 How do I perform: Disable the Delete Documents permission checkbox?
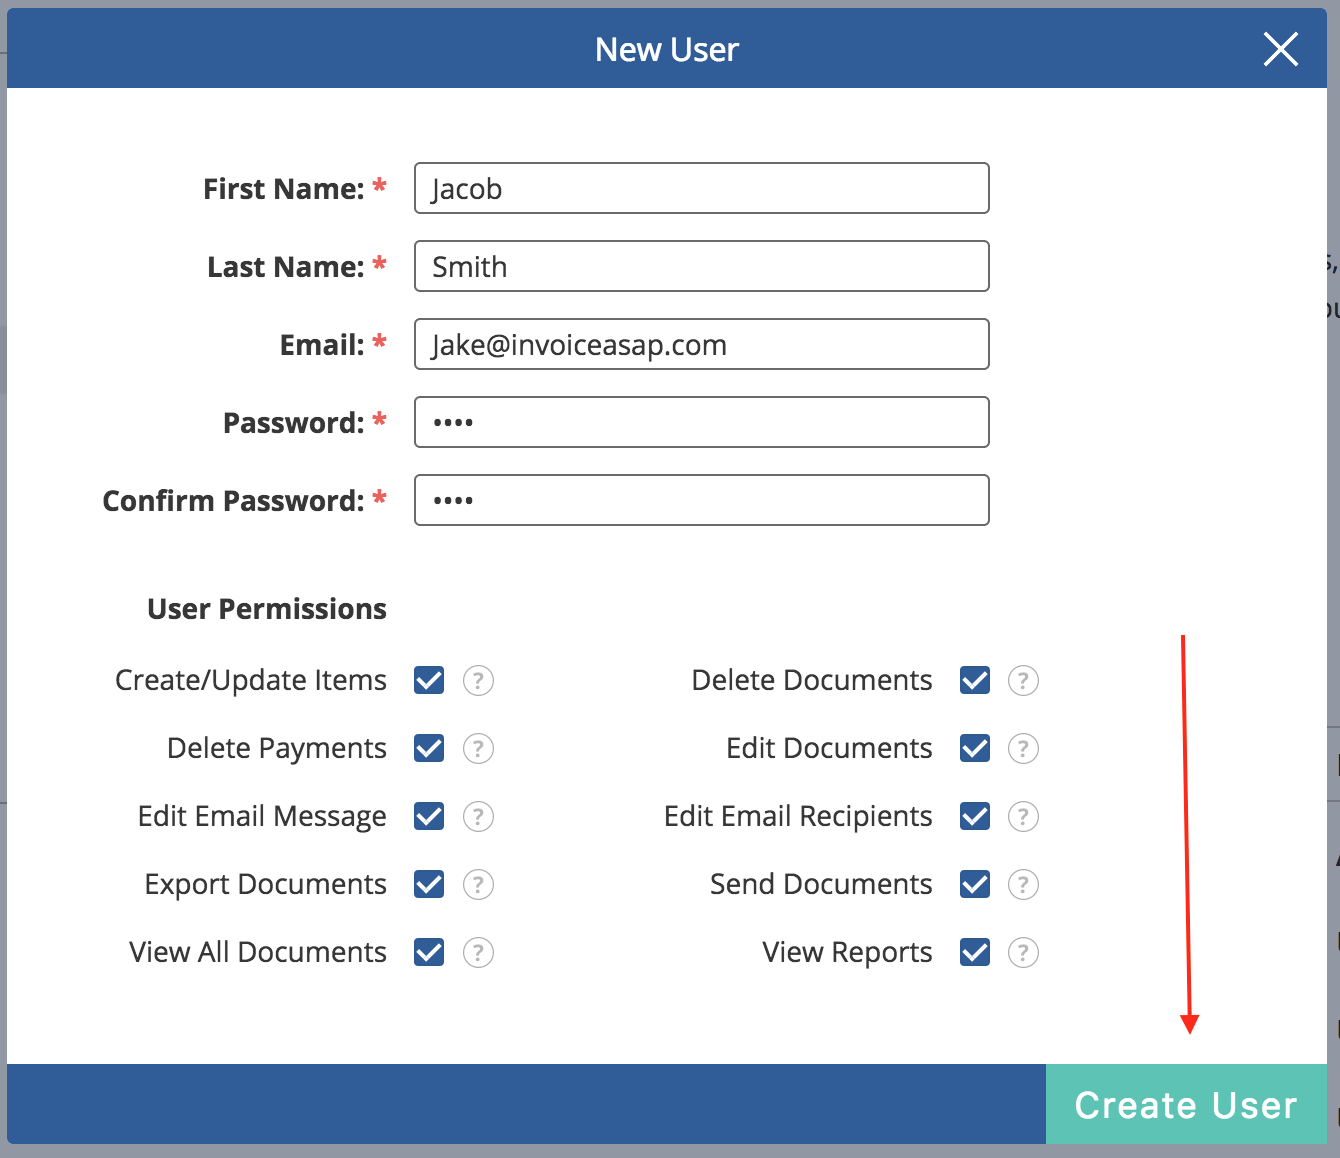click(975, 681)
